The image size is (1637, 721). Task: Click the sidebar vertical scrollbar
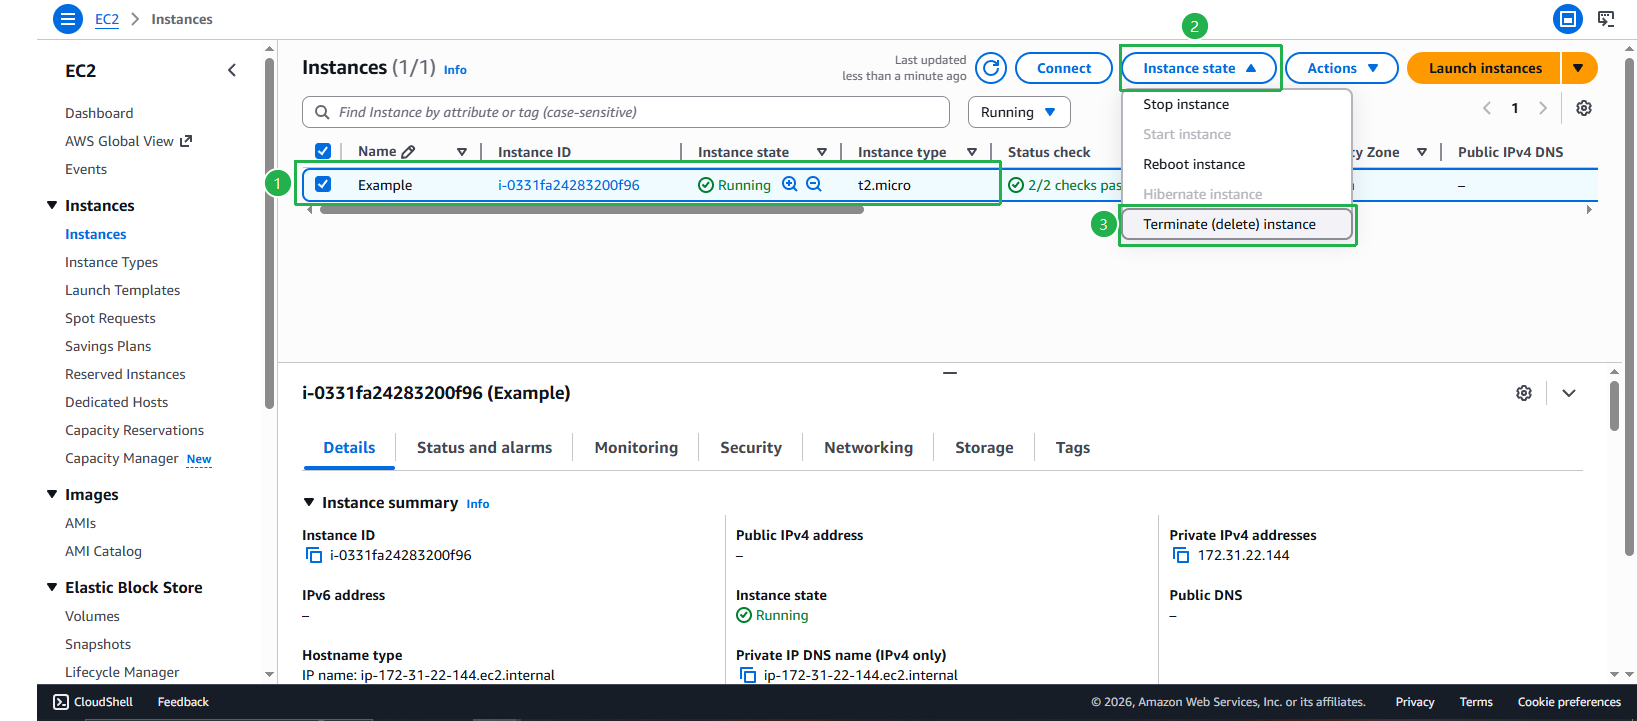tap(269, 234)
